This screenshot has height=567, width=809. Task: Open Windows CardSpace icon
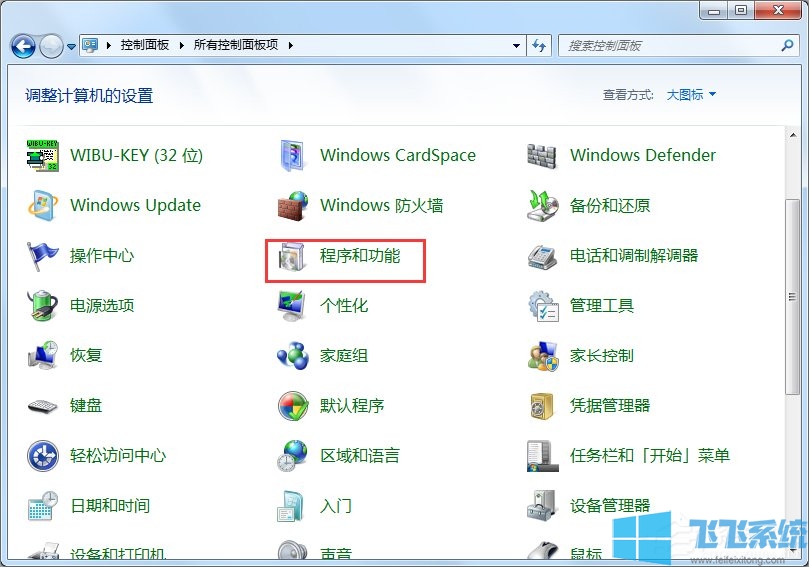pyautogui.click(x=291, y=156)
